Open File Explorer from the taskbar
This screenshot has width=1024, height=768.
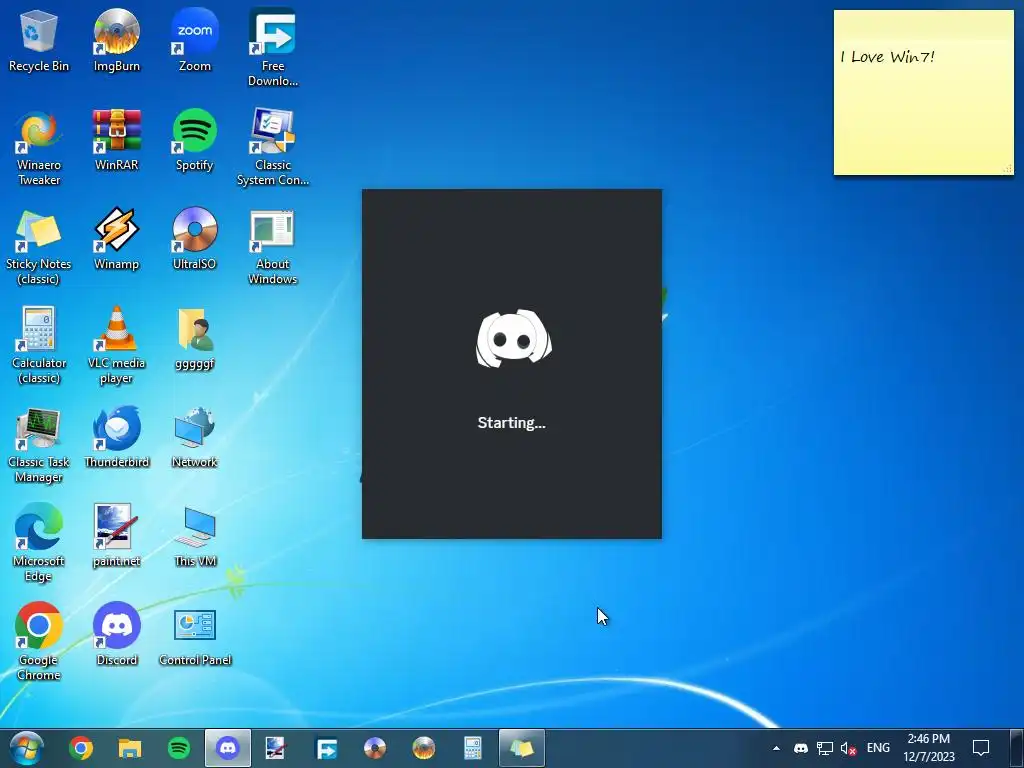[x=129, y=748]
